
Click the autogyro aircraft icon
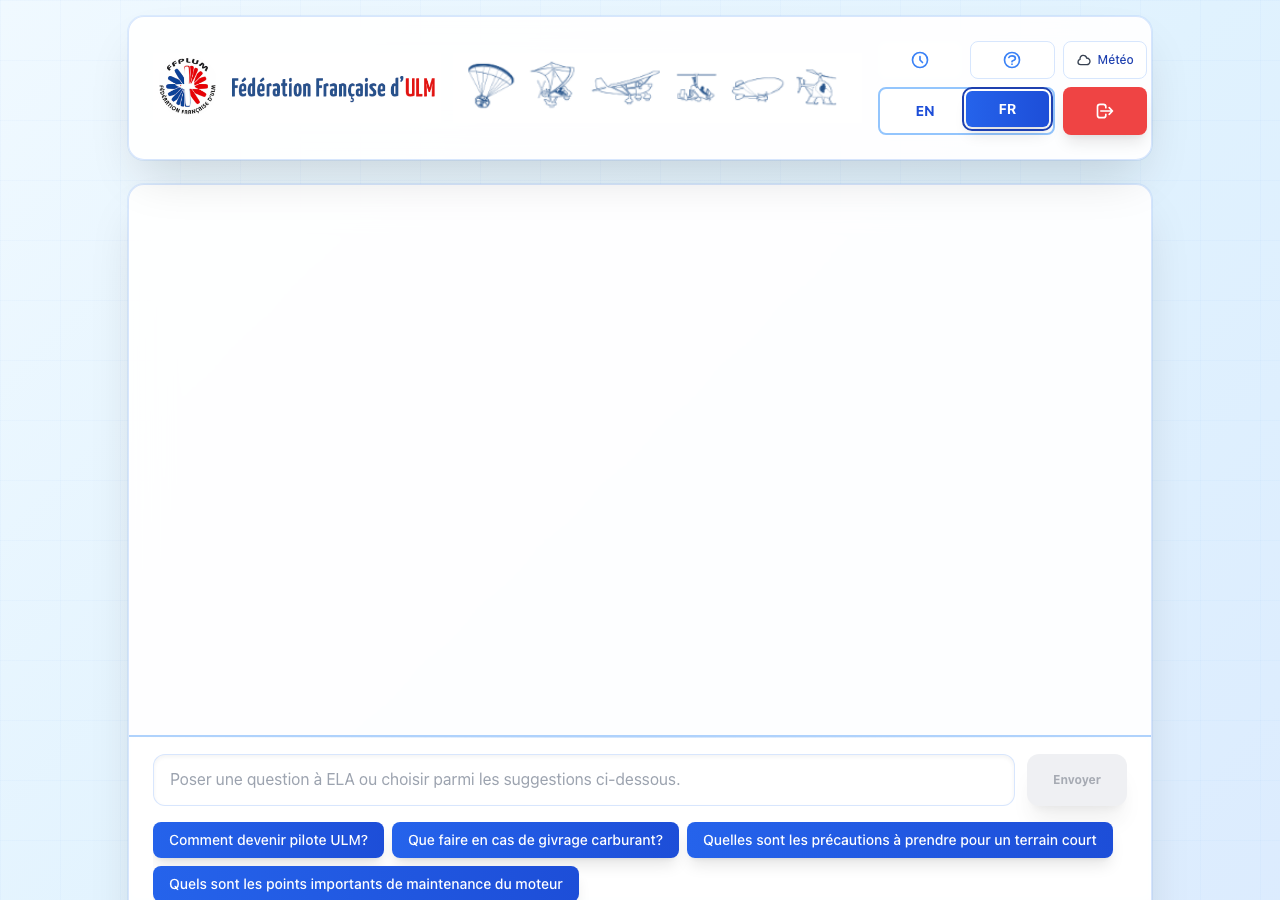(696, 87)
